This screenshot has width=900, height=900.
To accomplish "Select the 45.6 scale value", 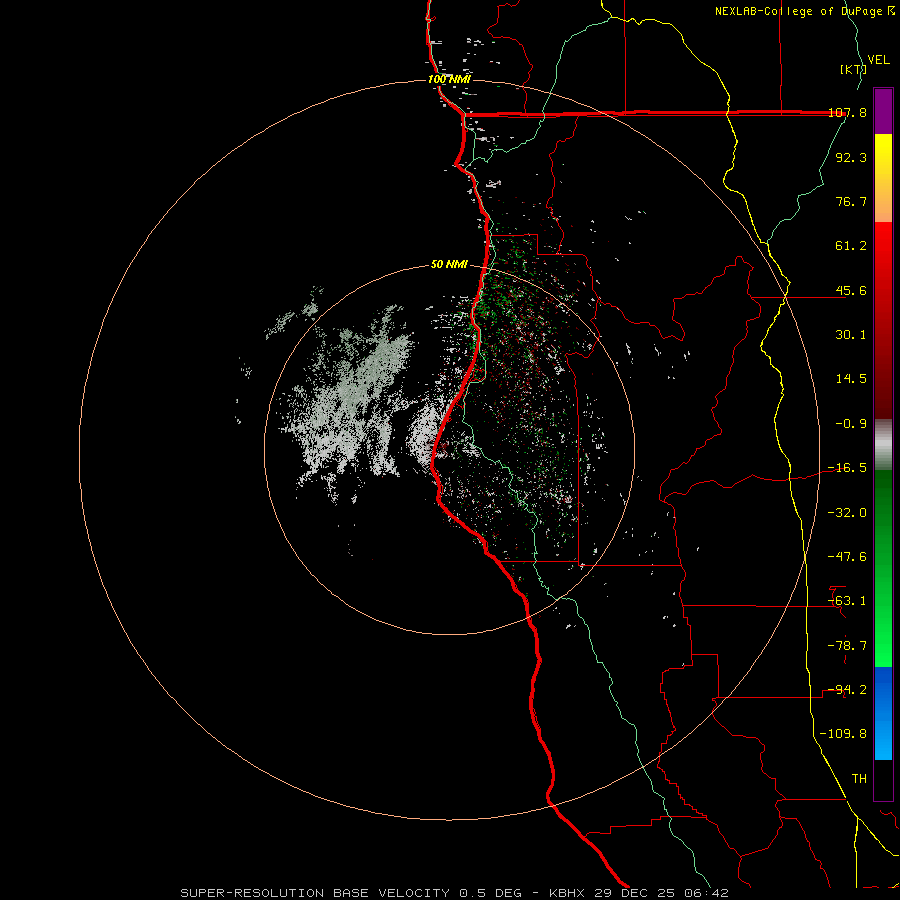I will click(851, 290).
